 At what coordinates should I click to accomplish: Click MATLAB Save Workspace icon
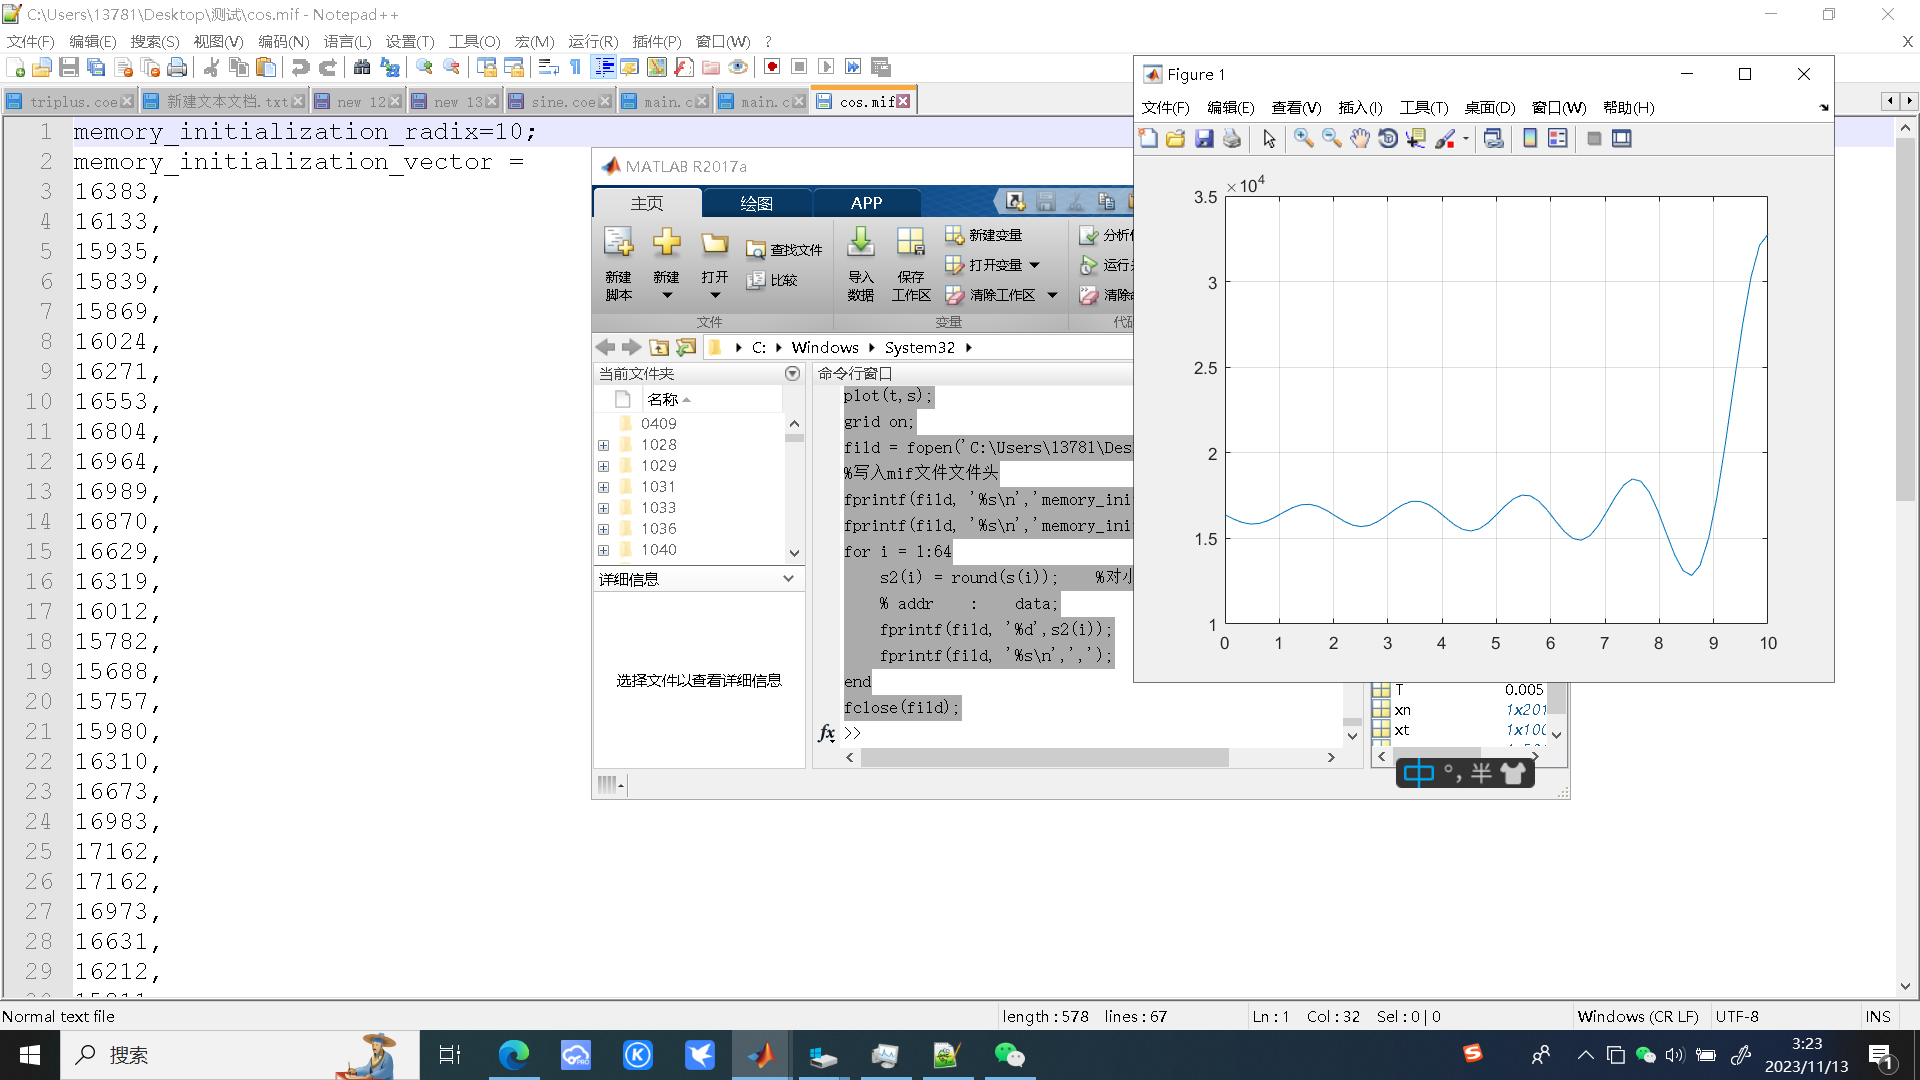911,263
